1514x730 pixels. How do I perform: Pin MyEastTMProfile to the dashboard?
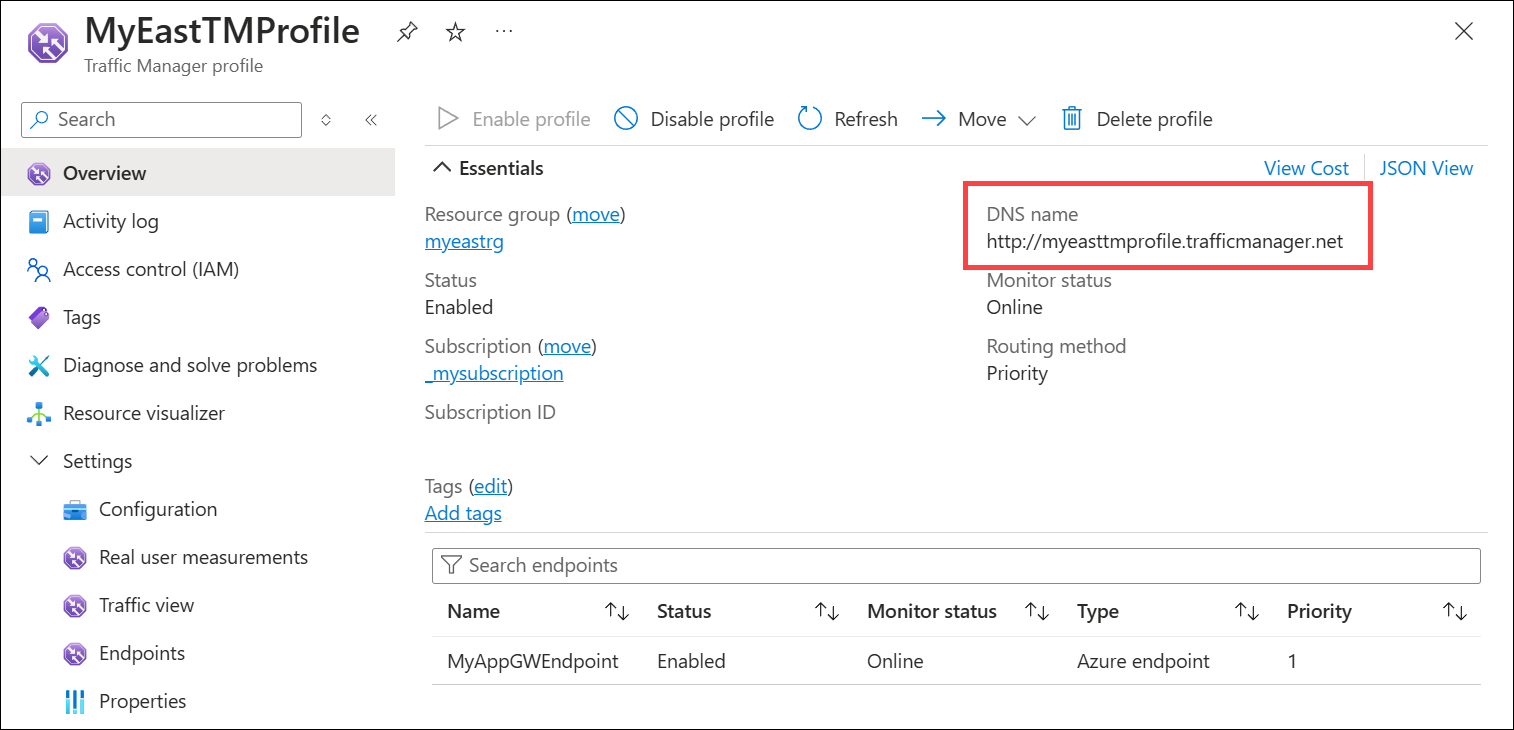tap(407, 31)
